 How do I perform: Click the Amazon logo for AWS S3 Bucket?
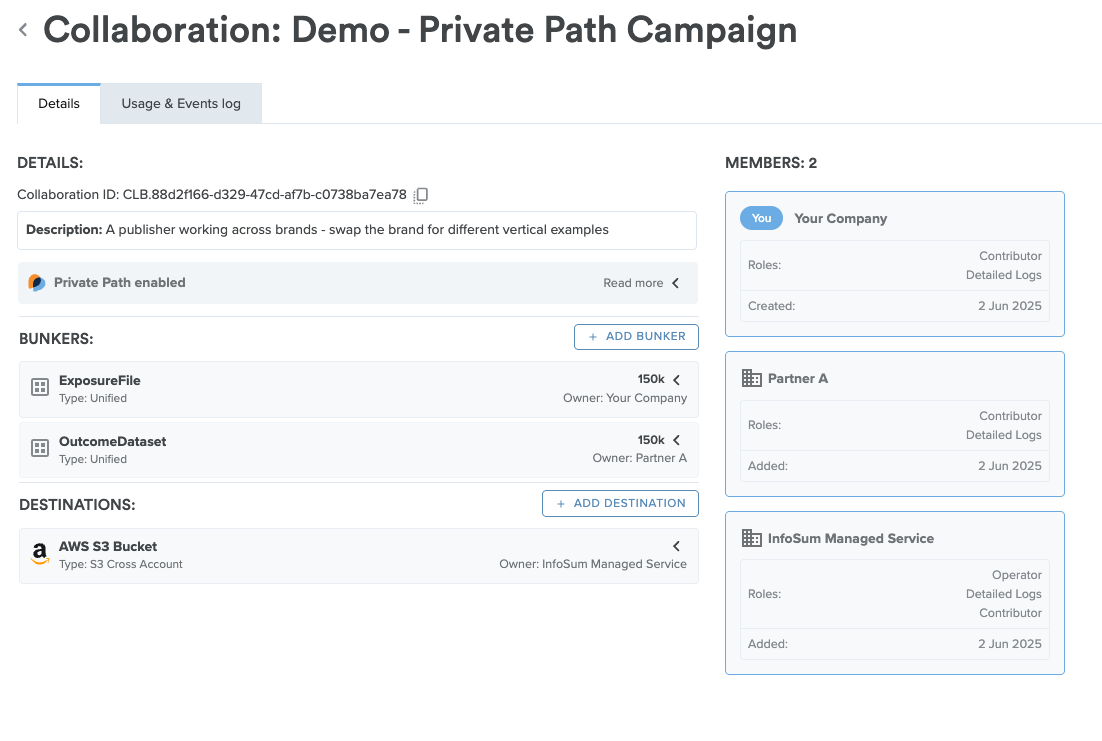pos(40,554)
